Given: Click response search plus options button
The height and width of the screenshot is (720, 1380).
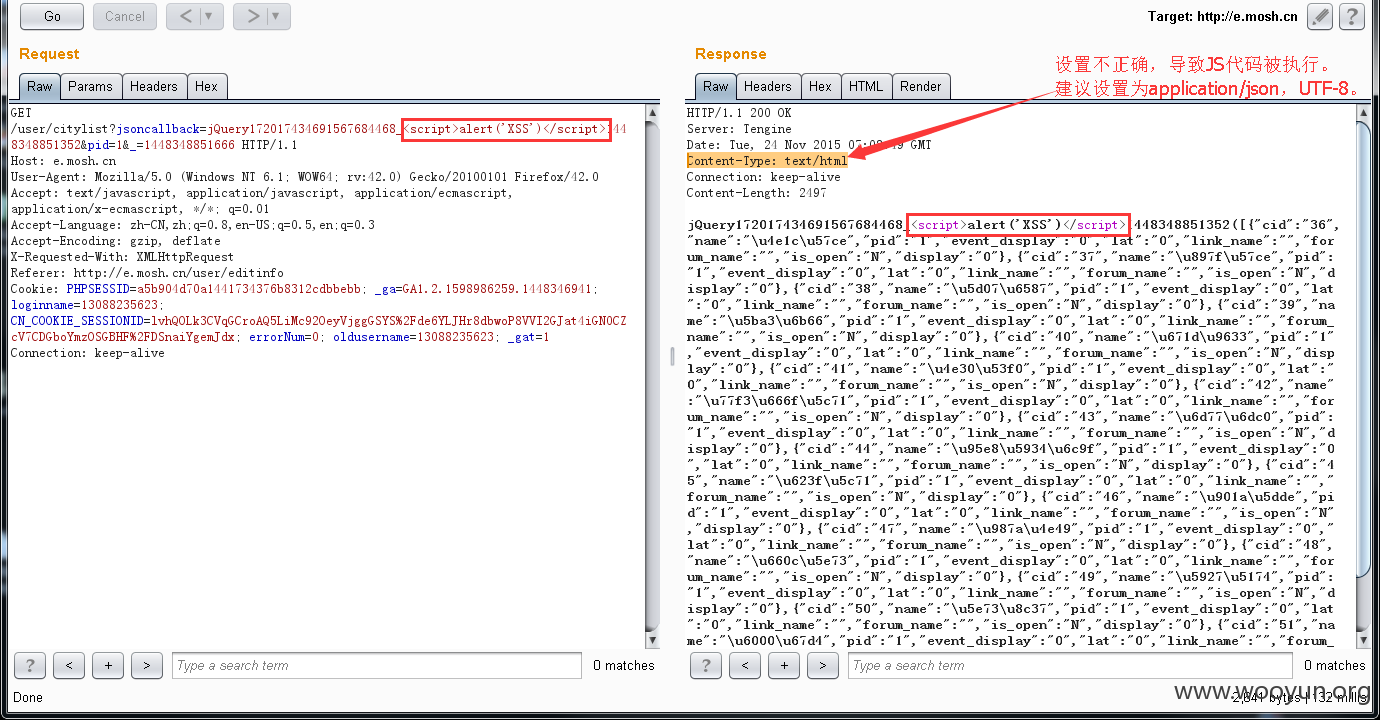Looking at the screenshot, I should point(784,665).
